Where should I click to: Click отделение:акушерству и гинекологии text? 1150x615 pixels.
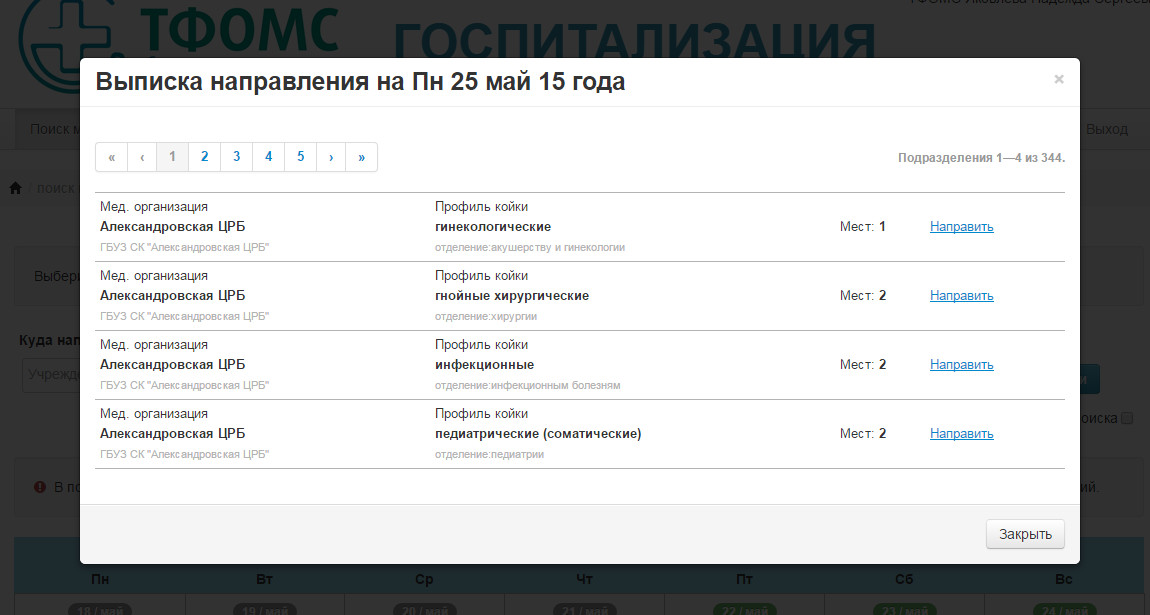530,247
